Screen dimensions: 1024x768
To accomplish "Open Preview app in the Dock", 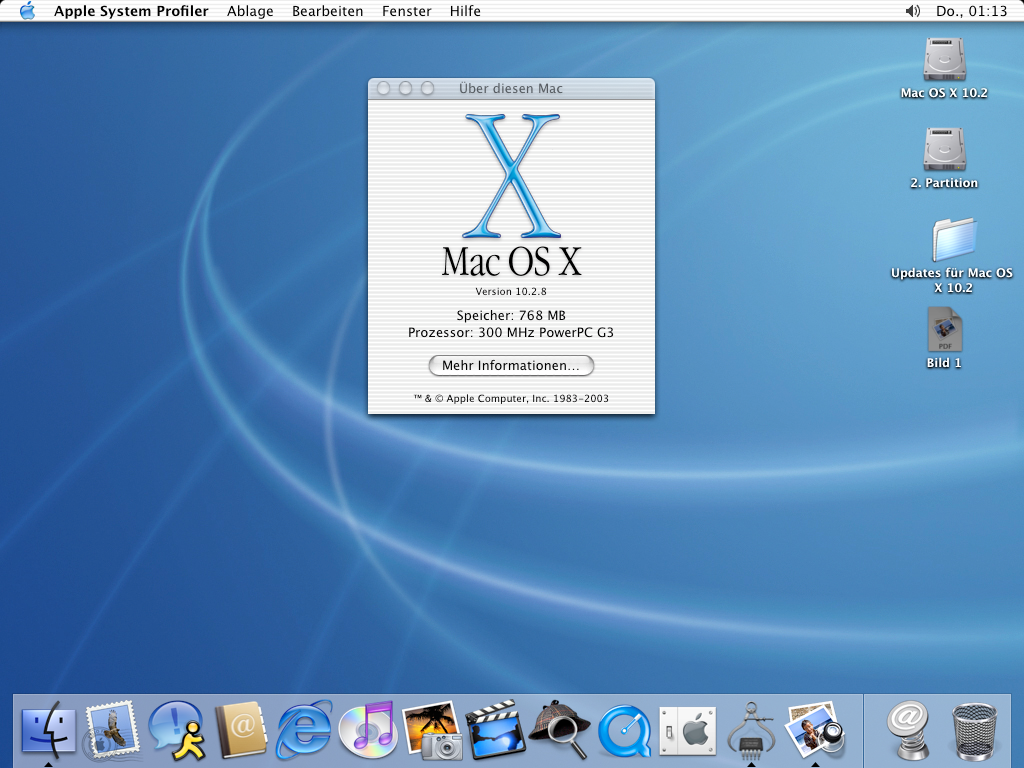I will (x=815, y=730).
